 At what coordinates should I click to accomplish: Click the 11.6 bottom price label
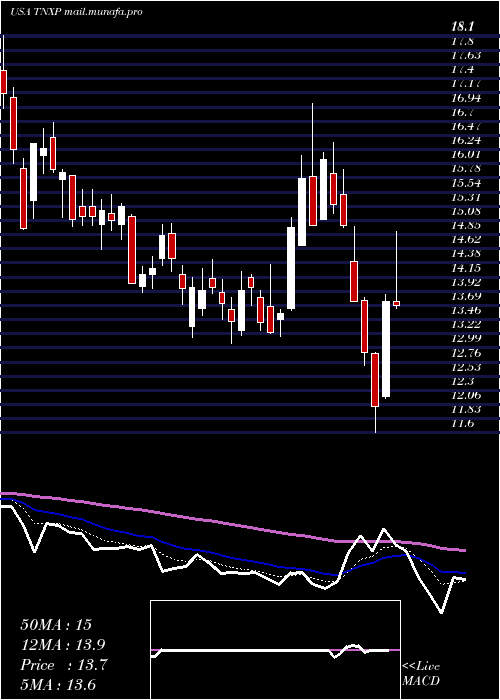pyautogui.click(x=462, y=424)
